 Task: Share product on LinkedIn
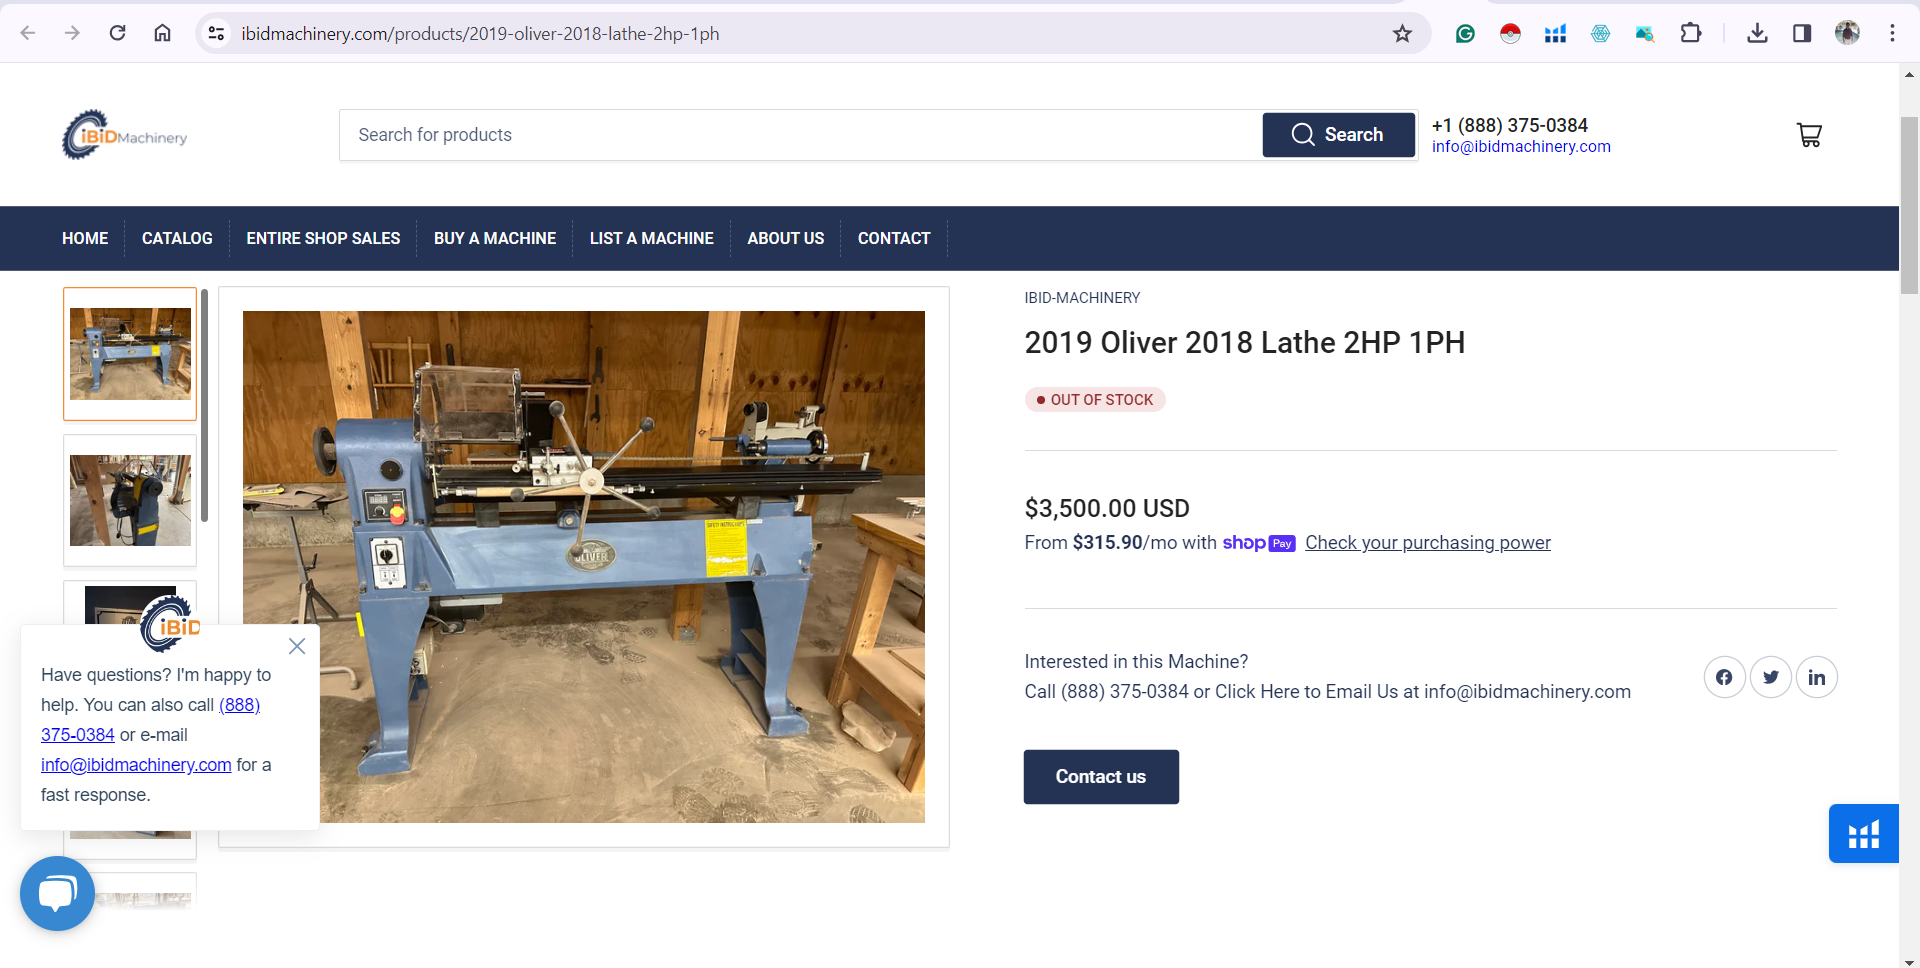click(1816, 677)
